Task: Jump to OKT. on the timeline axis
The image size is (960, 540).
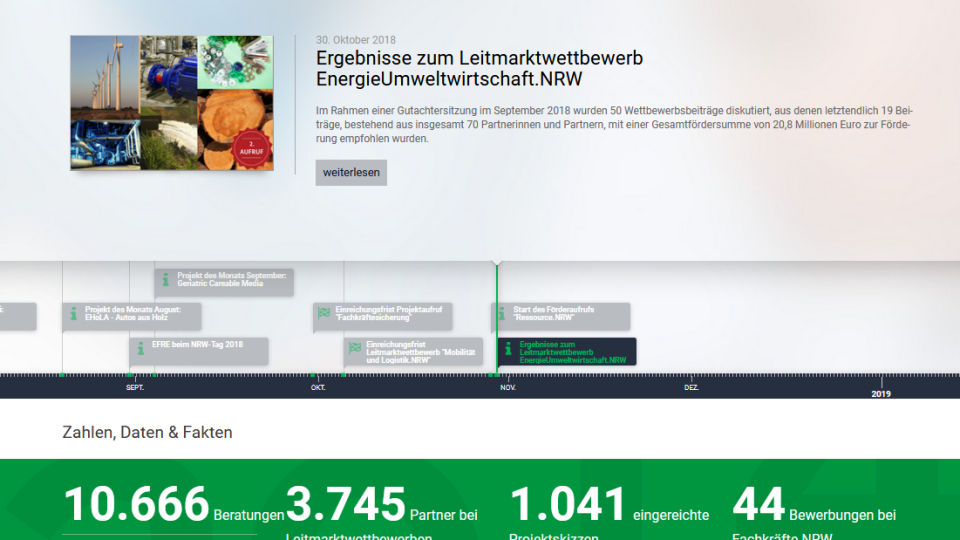Action: coord(318,388)
